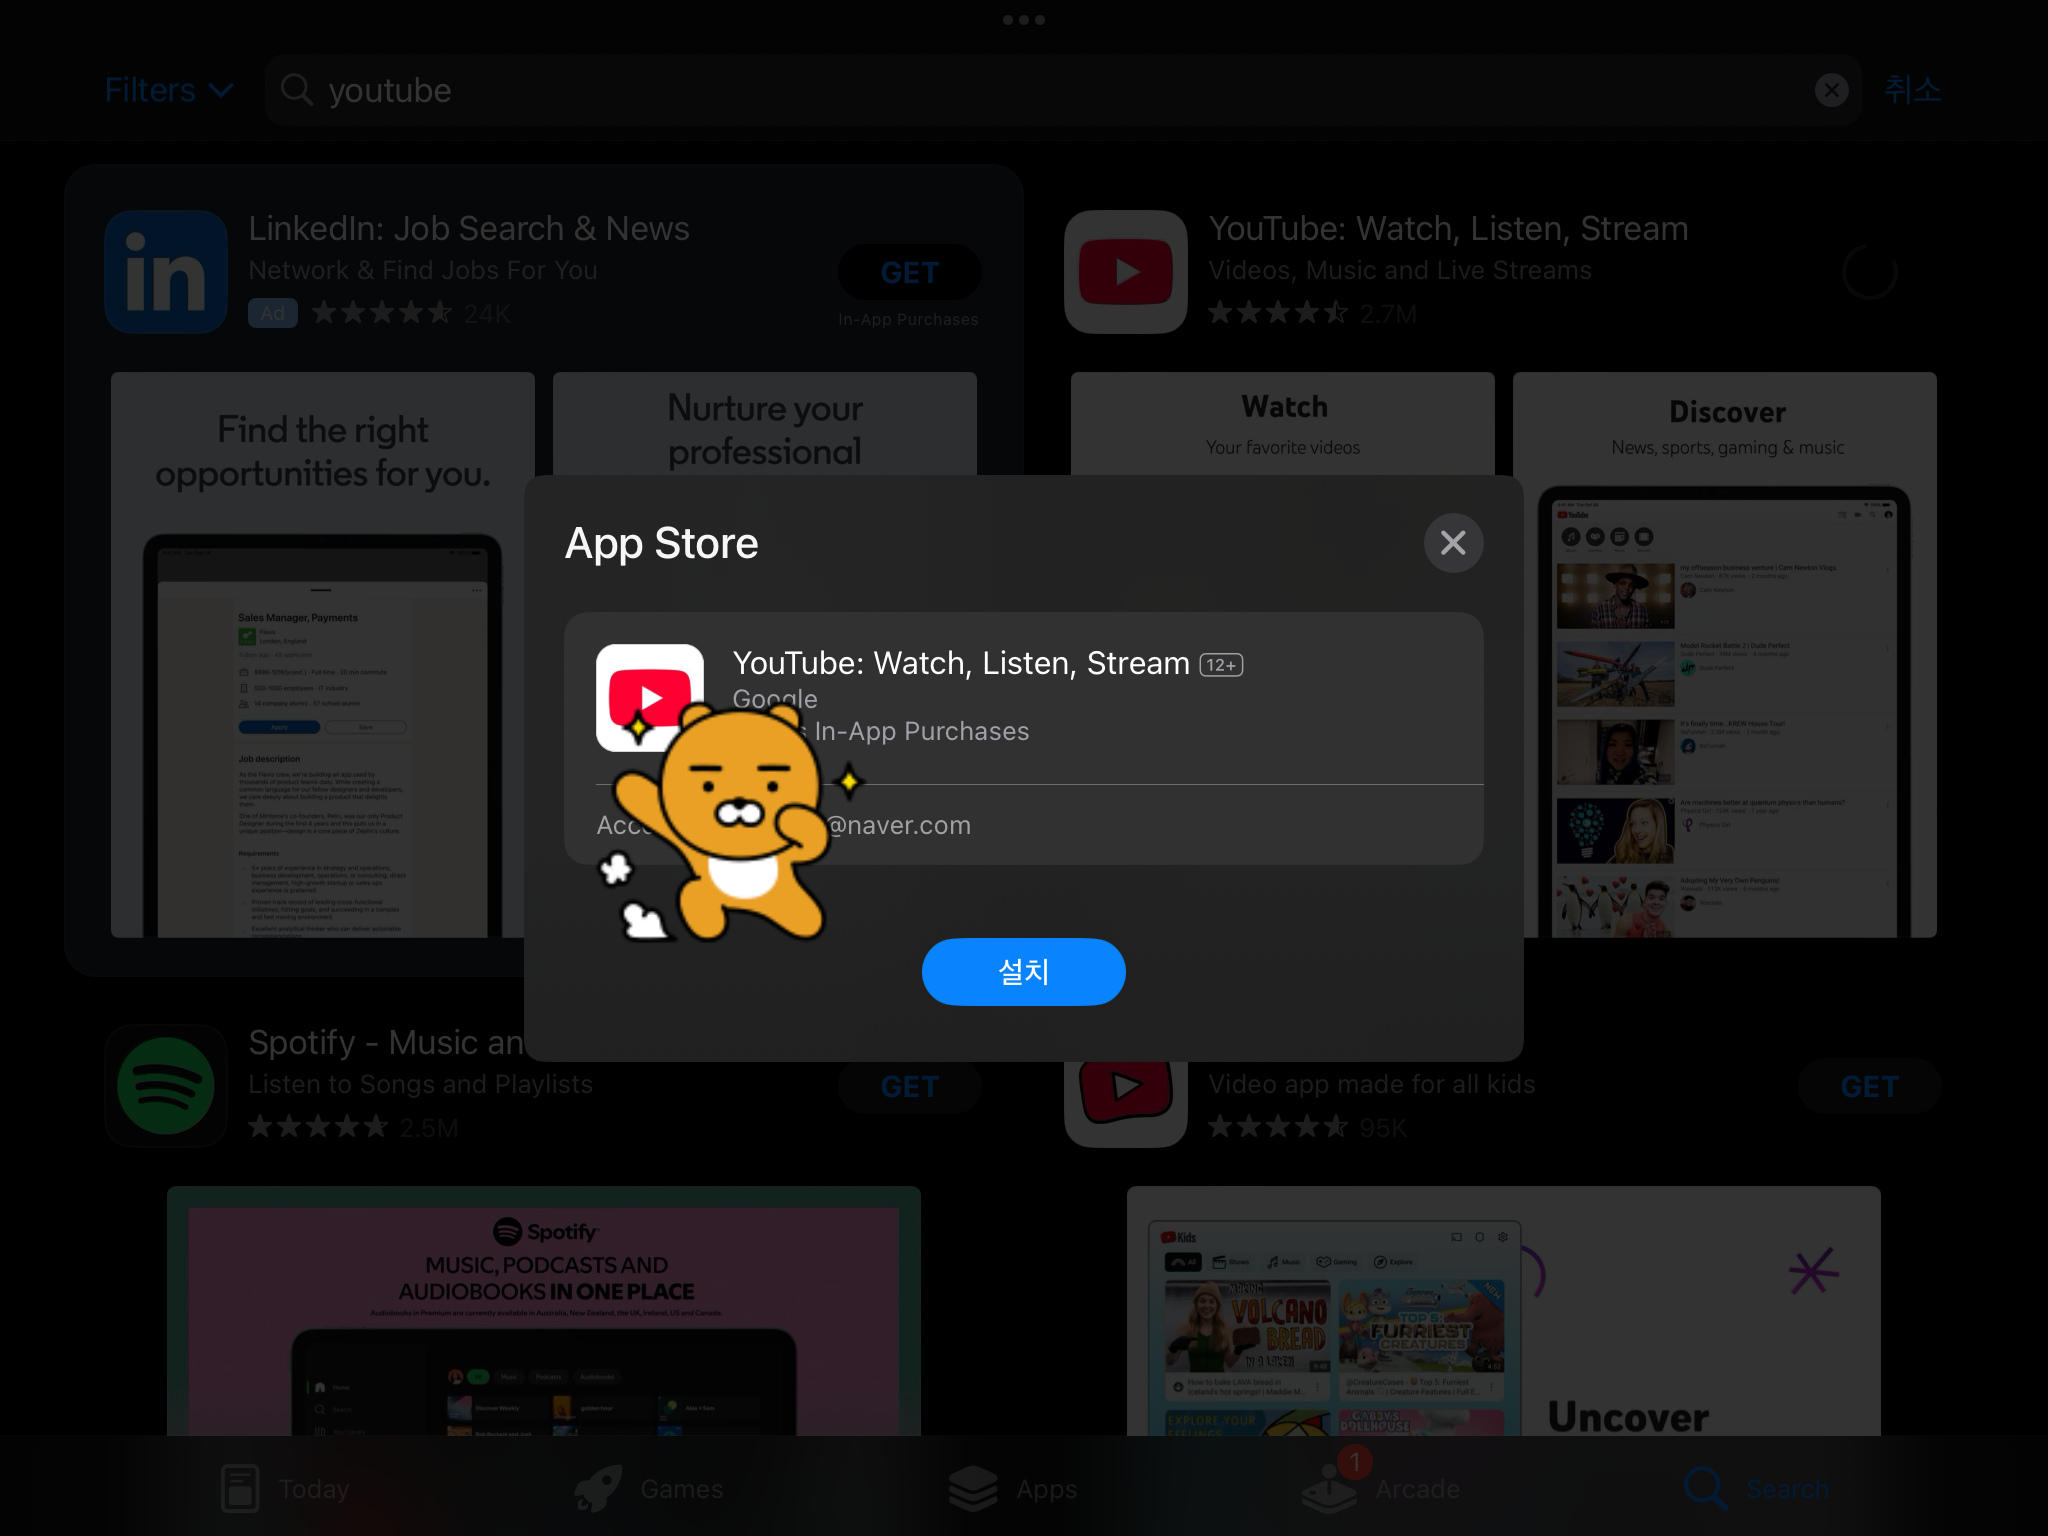Open LinkedIn: Job Search & News title
This screenshot has height=1536, width=2048.
[x=469, y=228]
